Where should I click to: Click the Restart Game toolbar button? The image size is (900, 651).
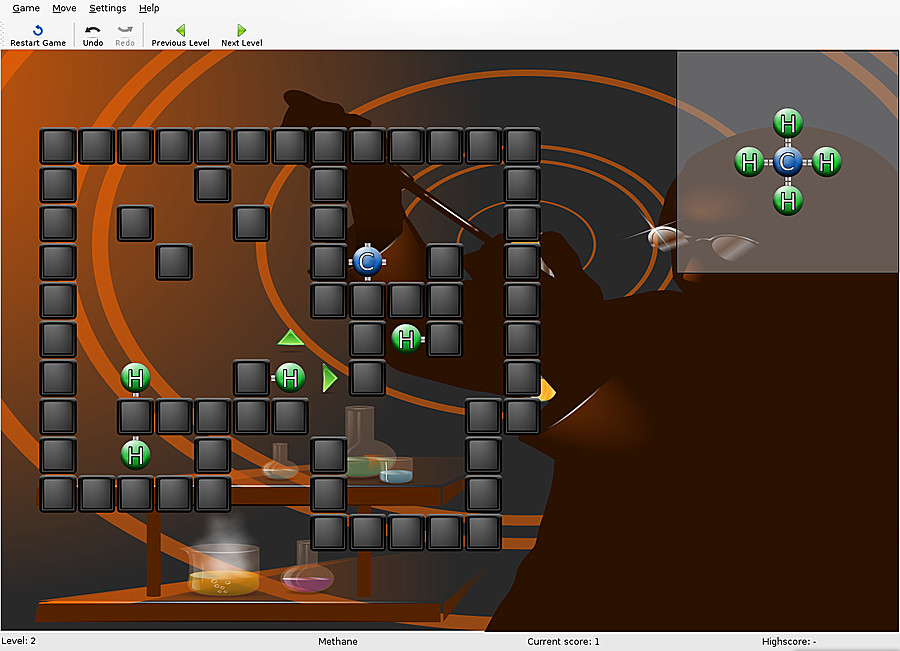38,36
